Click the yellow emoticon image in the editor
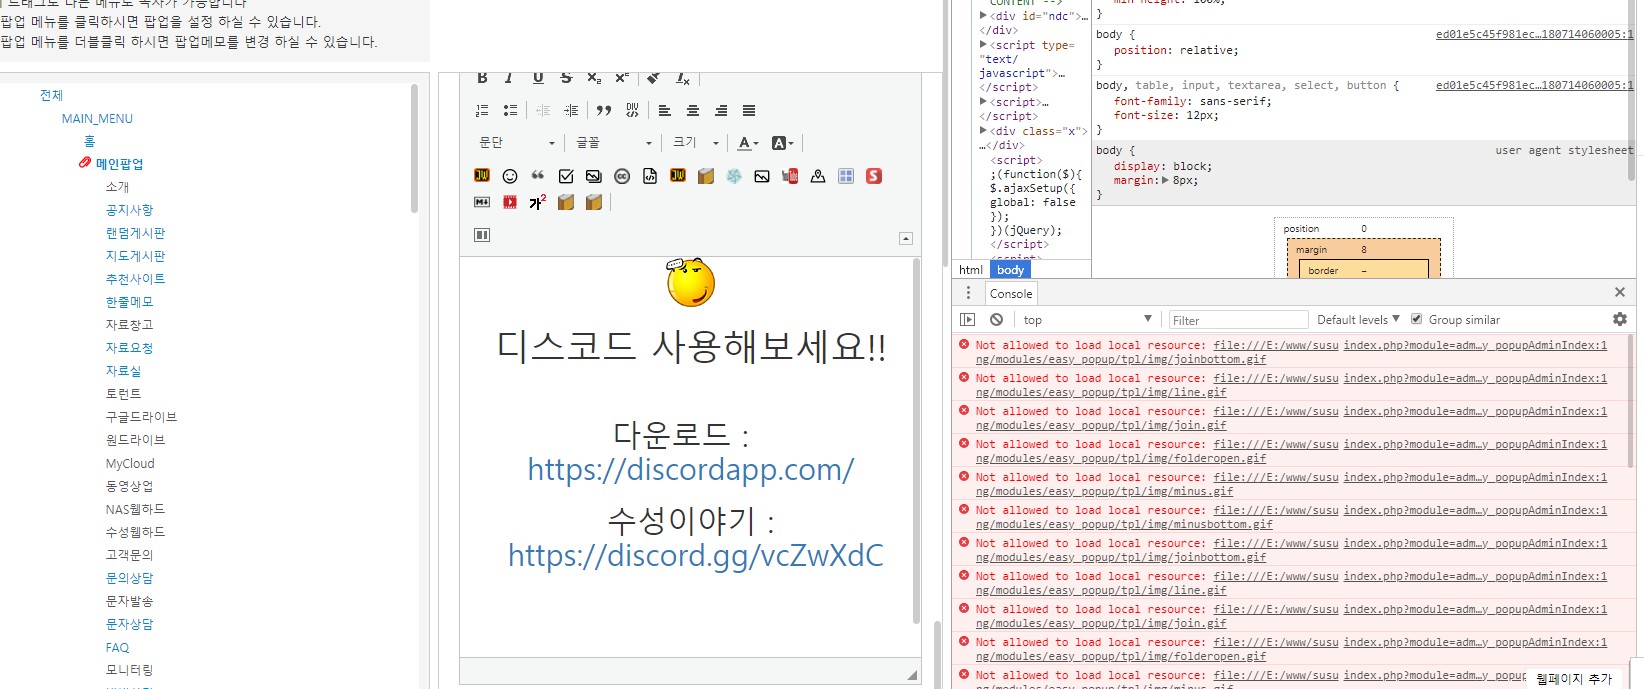Viewport: 1644px width, 689px height. (690, 282)
